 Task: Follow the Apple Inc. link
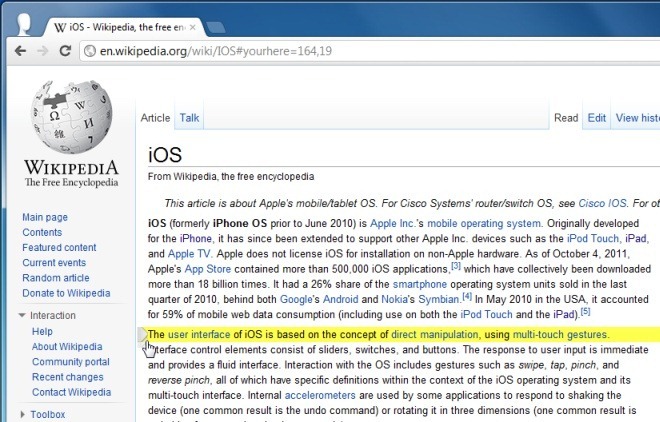click(393, 223)
